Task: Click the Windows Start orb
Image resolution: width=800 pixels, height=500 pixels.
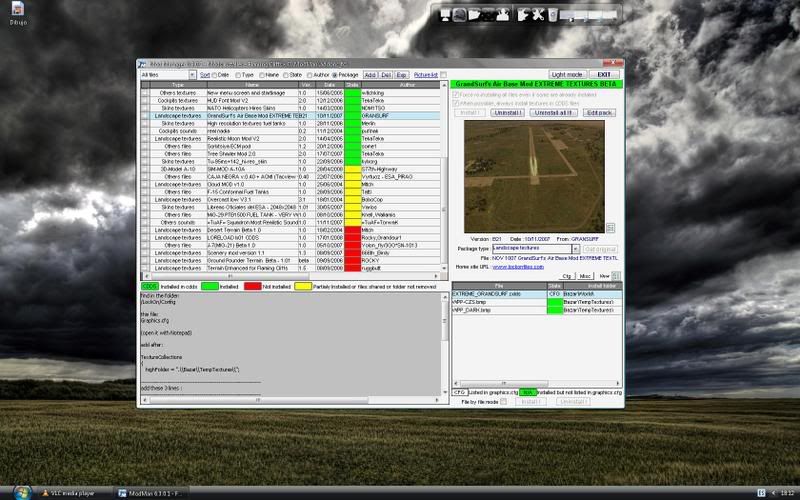Action: pyautogui.click(x=22, y=493)
